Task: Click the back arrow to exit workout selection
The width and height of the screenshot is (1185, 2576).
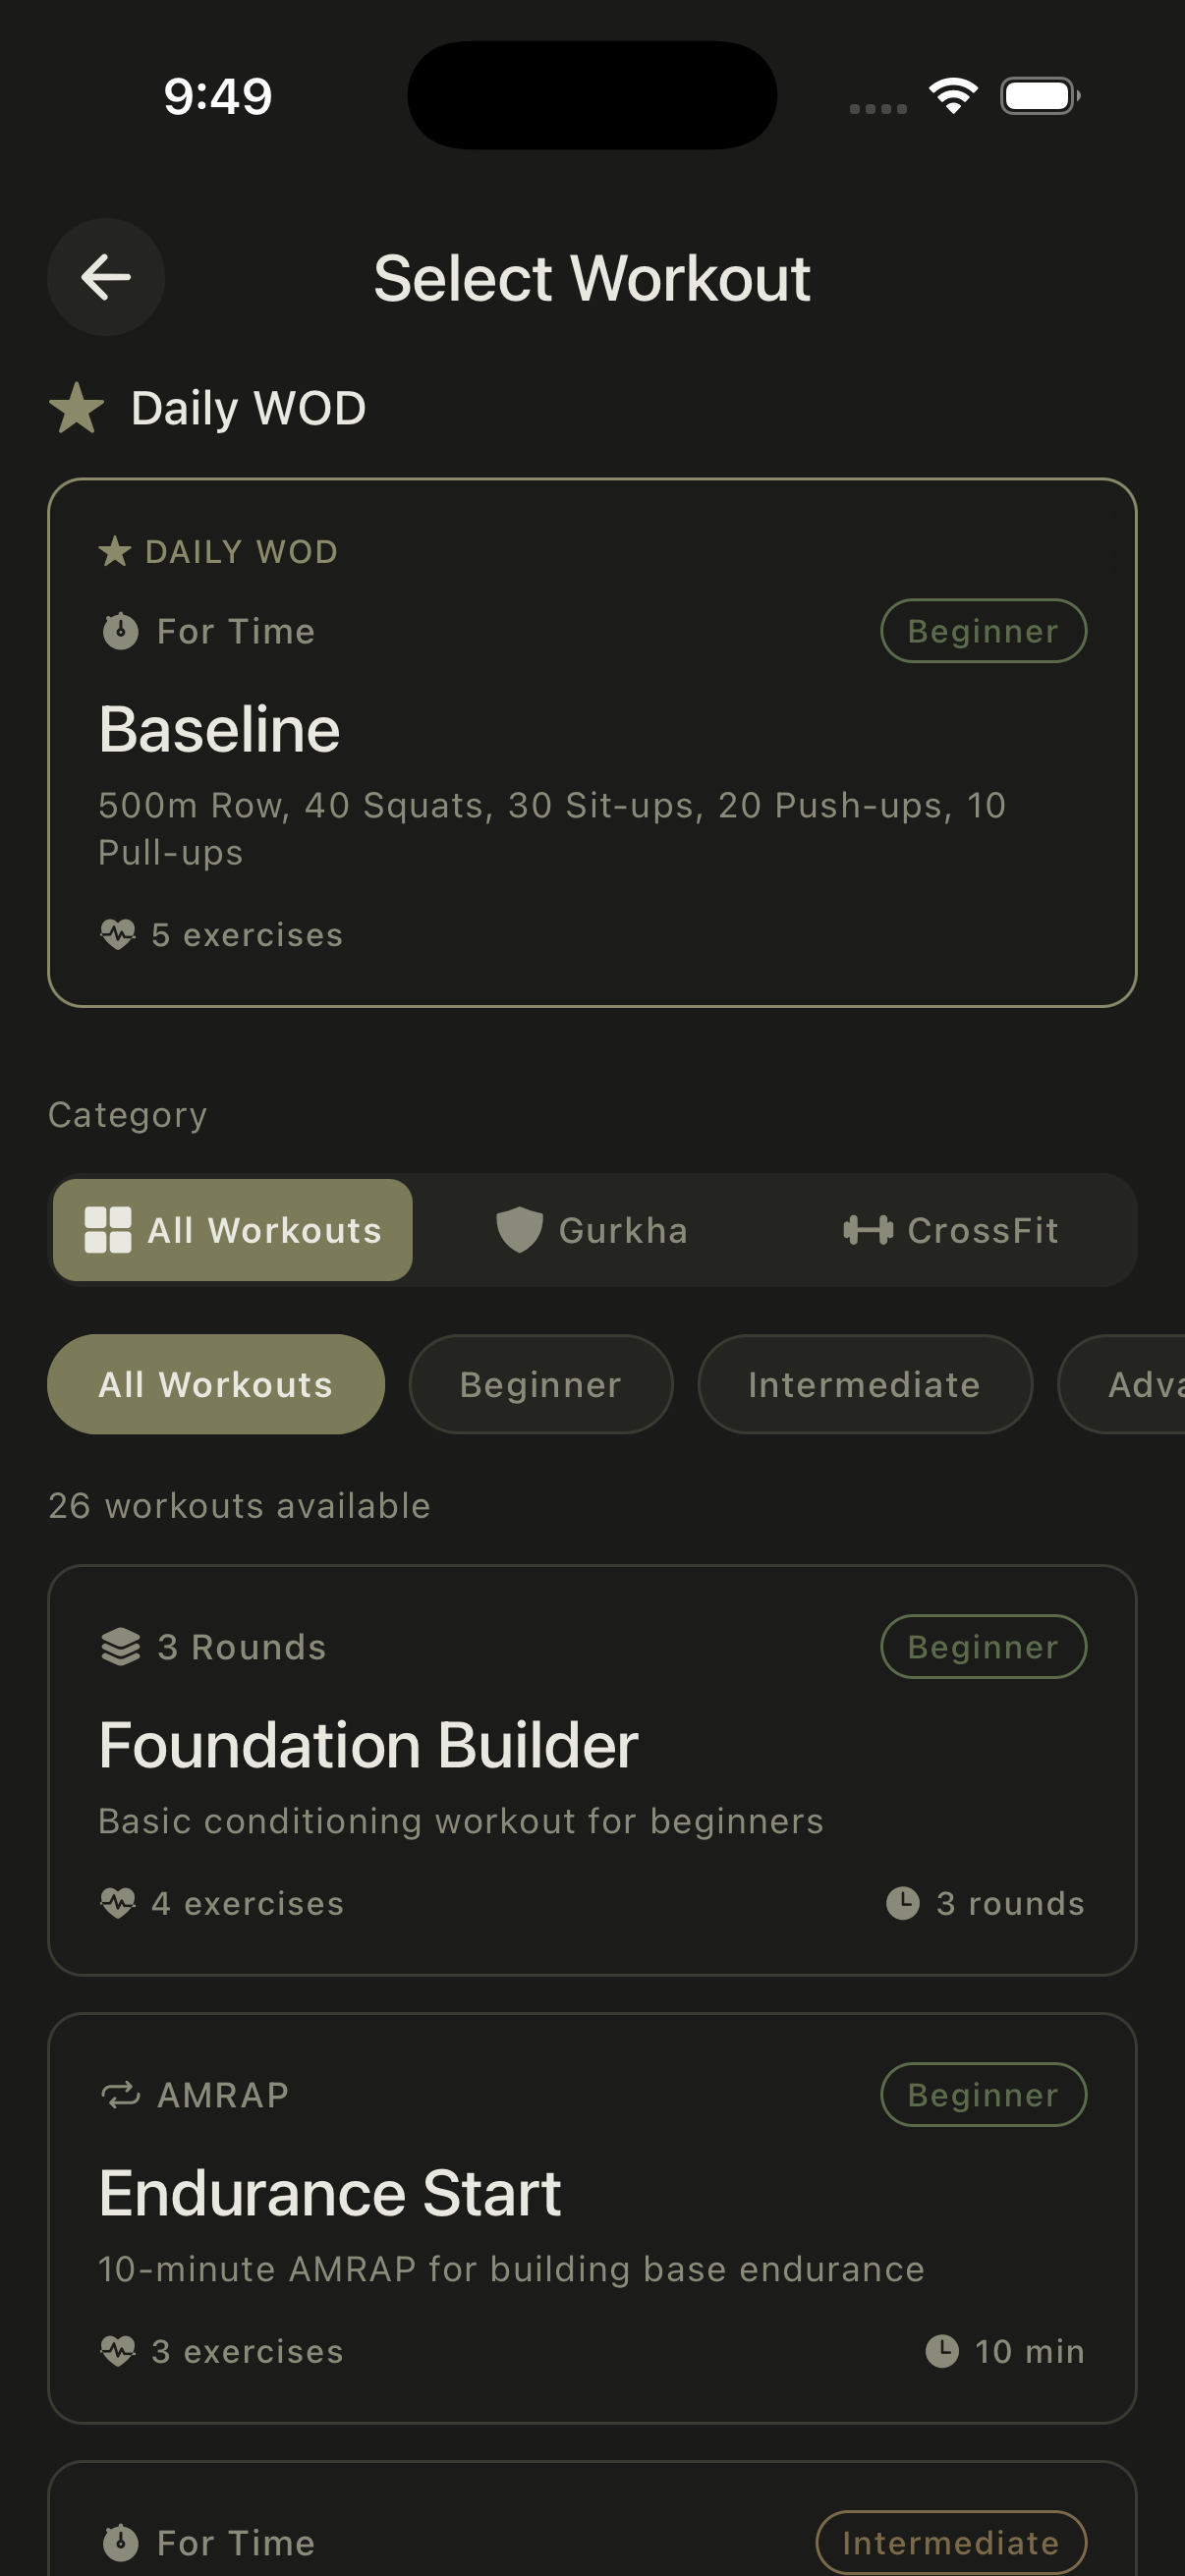Action: [105, 278]
